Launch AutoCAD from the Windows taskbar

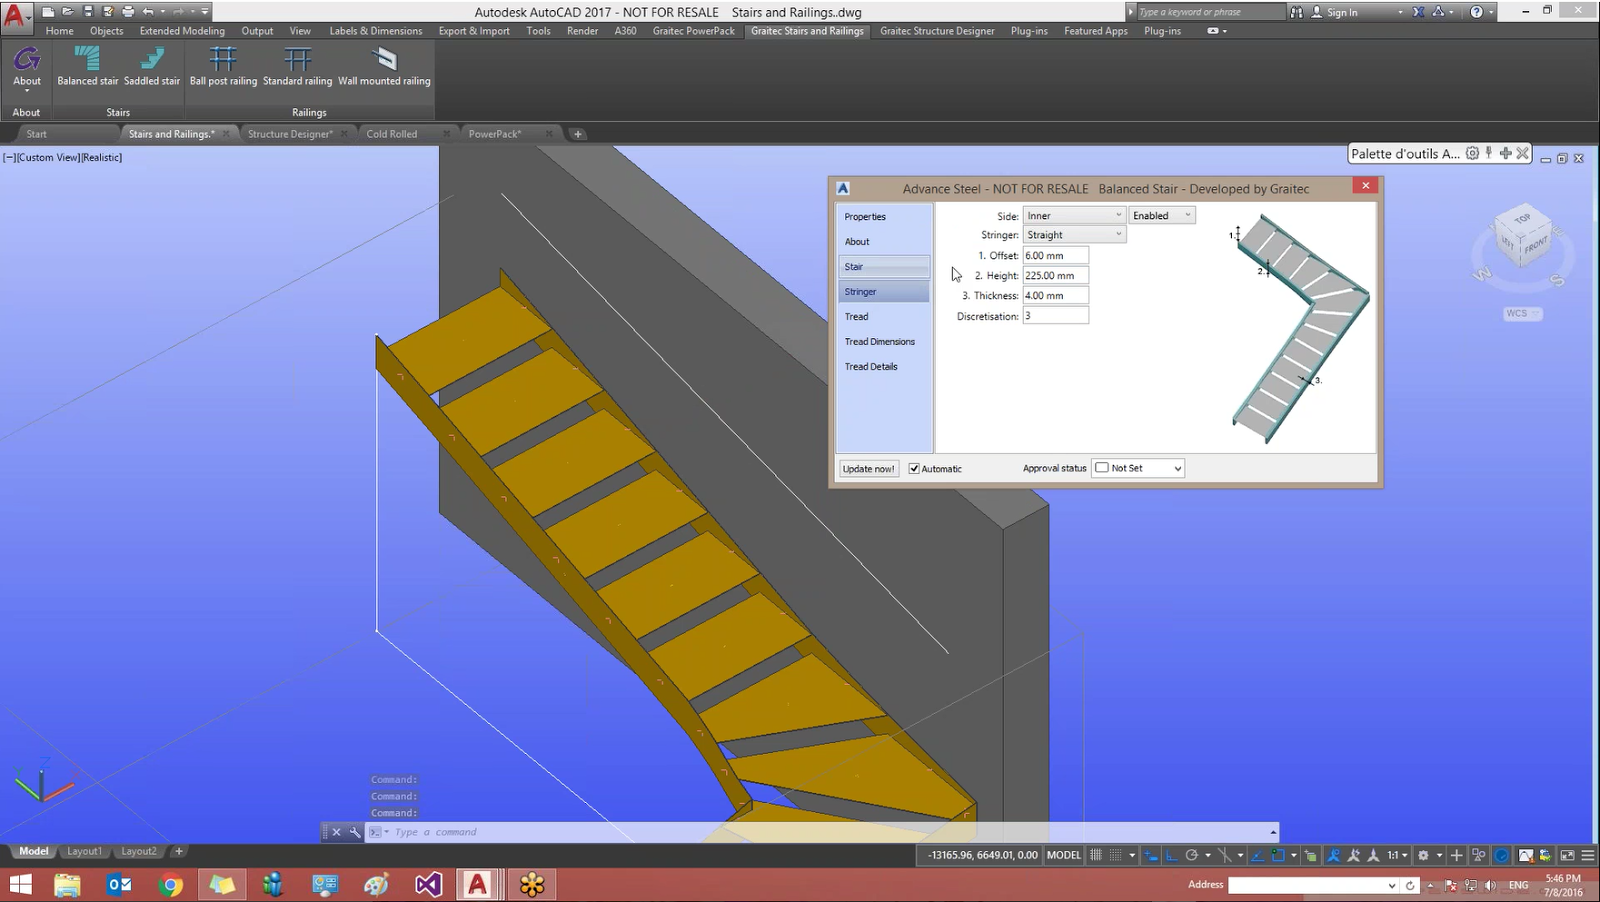(478, 884)
